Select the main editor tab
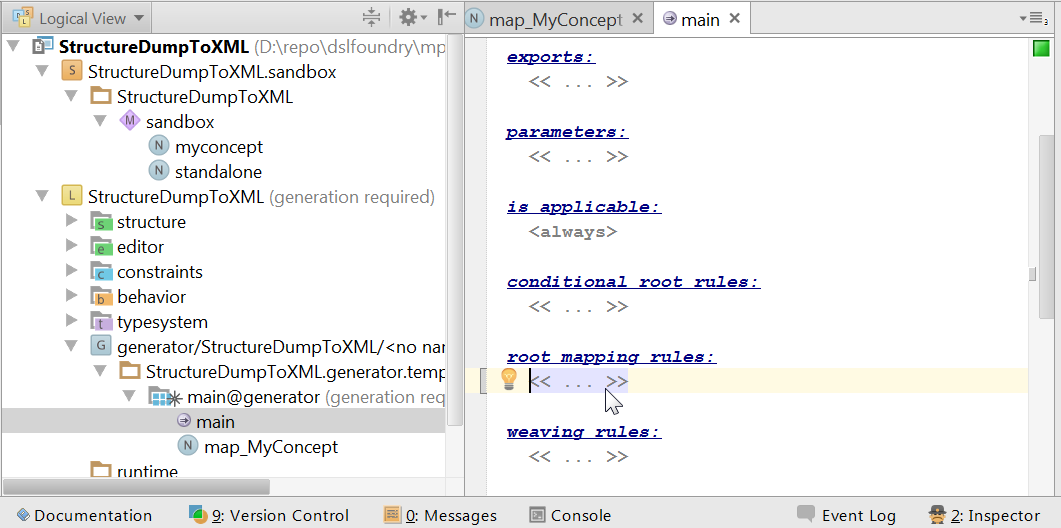Viewport: 1061px width, 528px height. (x=700, y=20)
